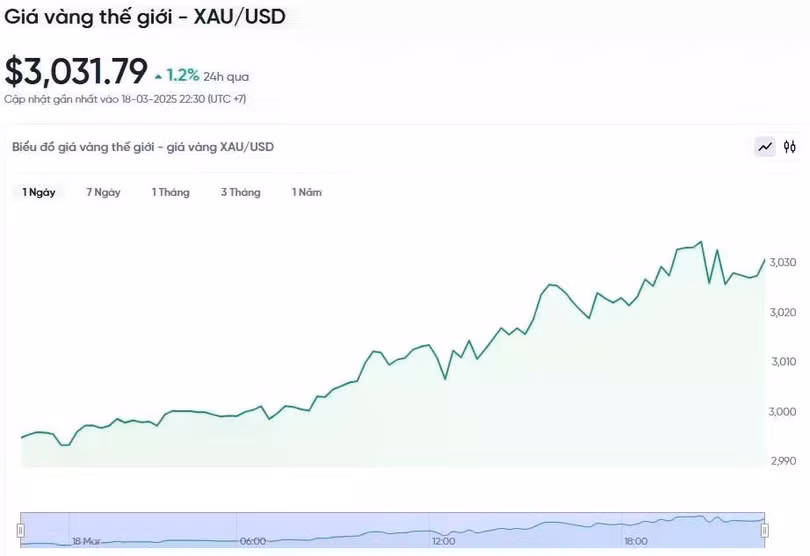Click the 3,000 y-axis price label
810x556 pixels.
pos(782,412)
